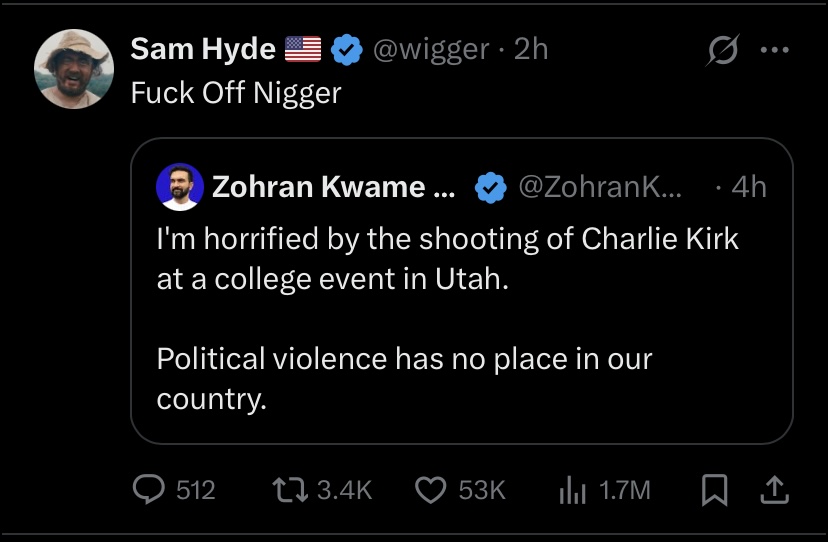Click the Zohran Kwame name in the quote
This screenshot has width=828, height=542.
point(329,187)
